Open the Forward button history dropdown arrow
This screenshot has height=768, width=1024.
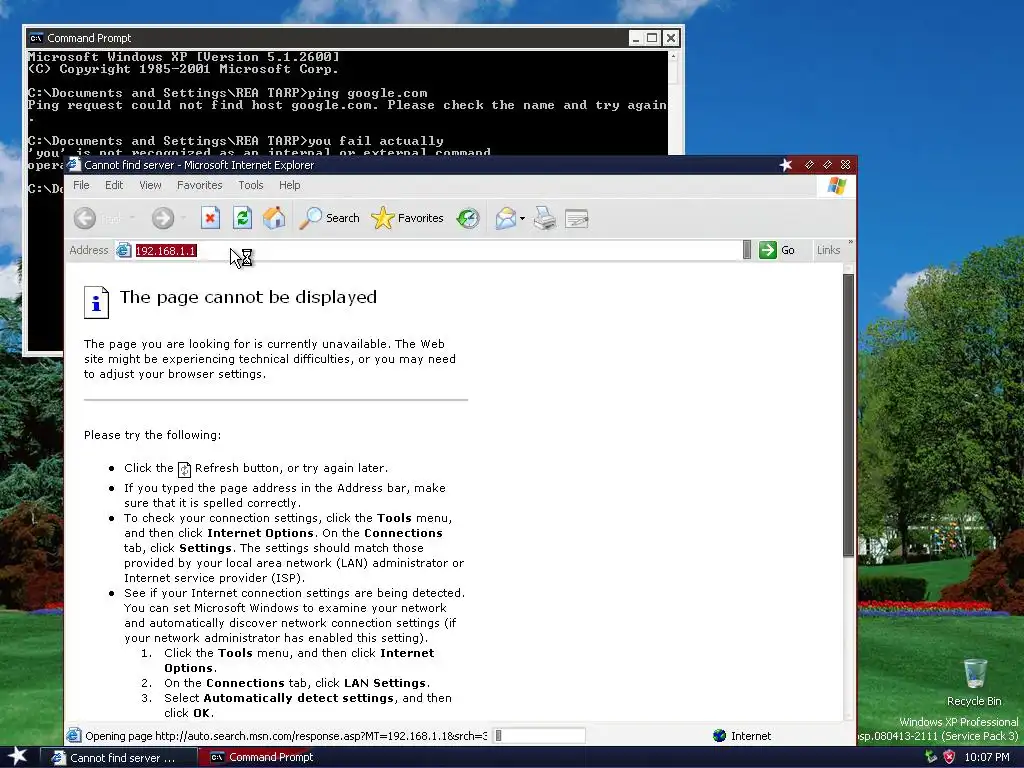(184, 218)
